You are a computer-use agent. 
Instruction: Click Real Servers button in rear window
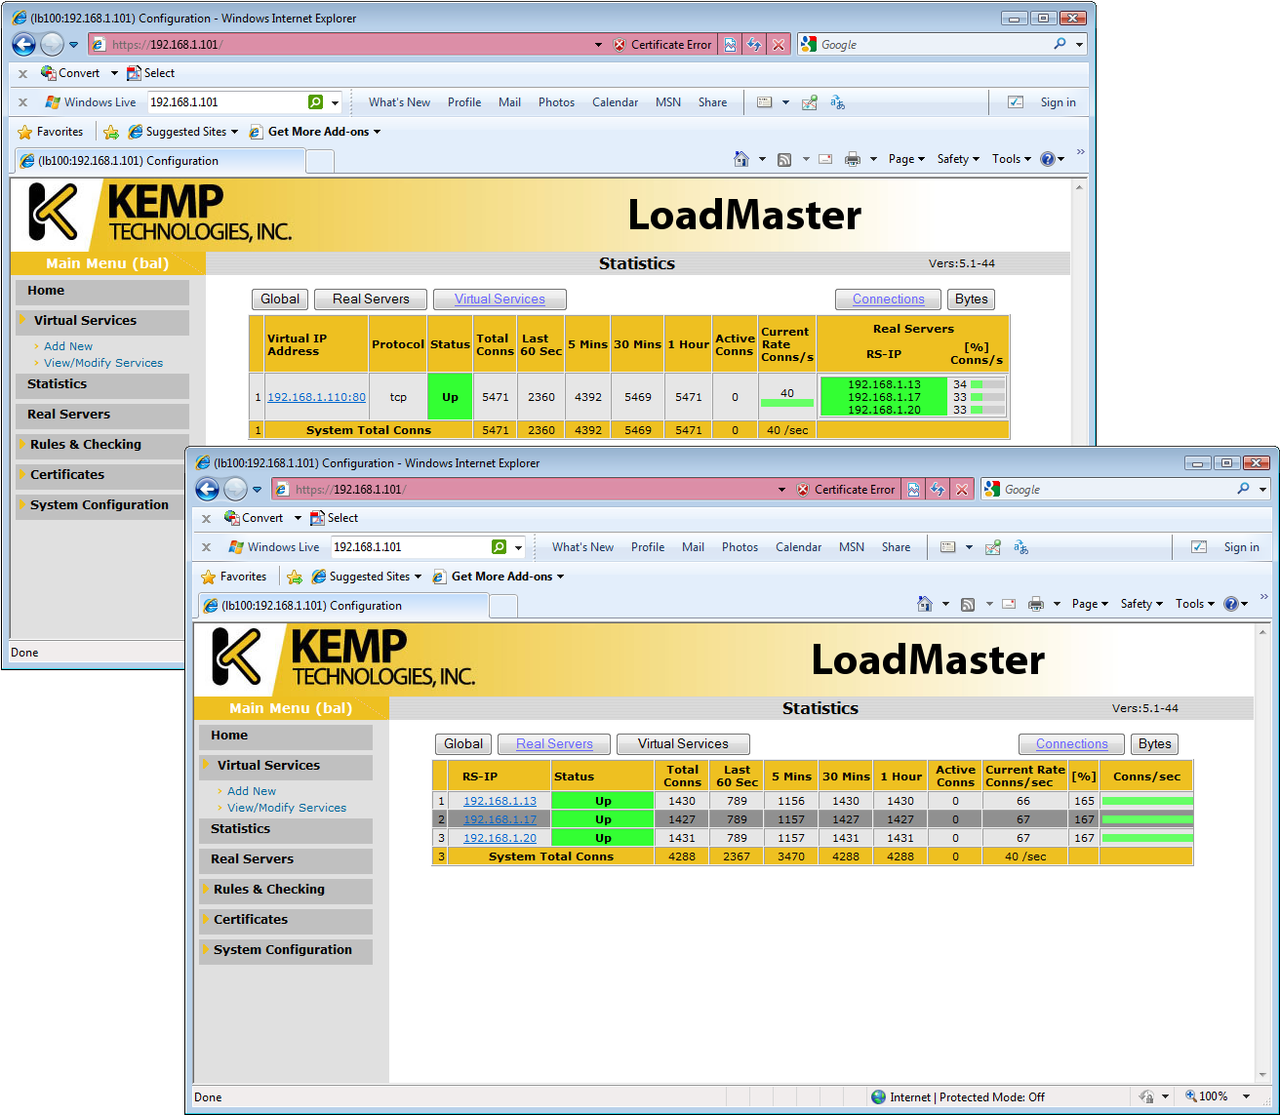371,299
